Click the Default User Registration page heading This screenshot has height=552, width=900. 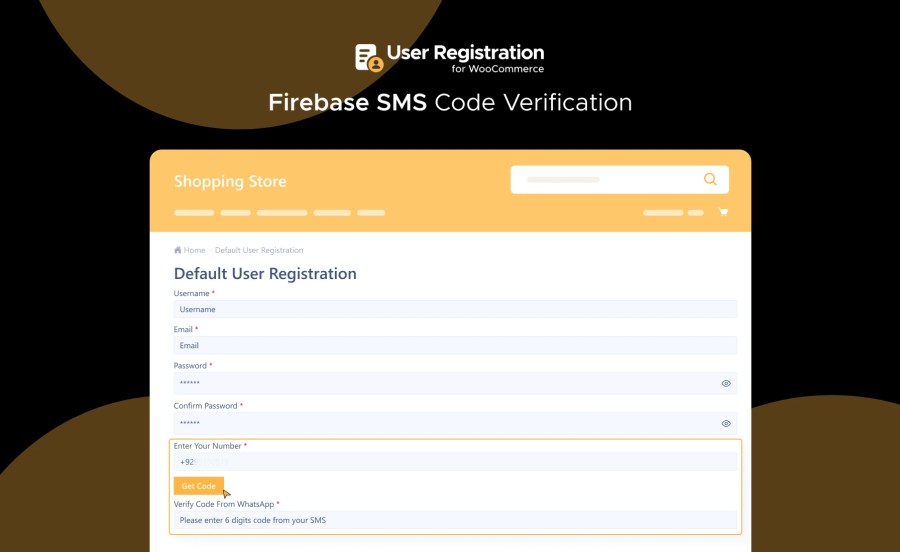265,274
